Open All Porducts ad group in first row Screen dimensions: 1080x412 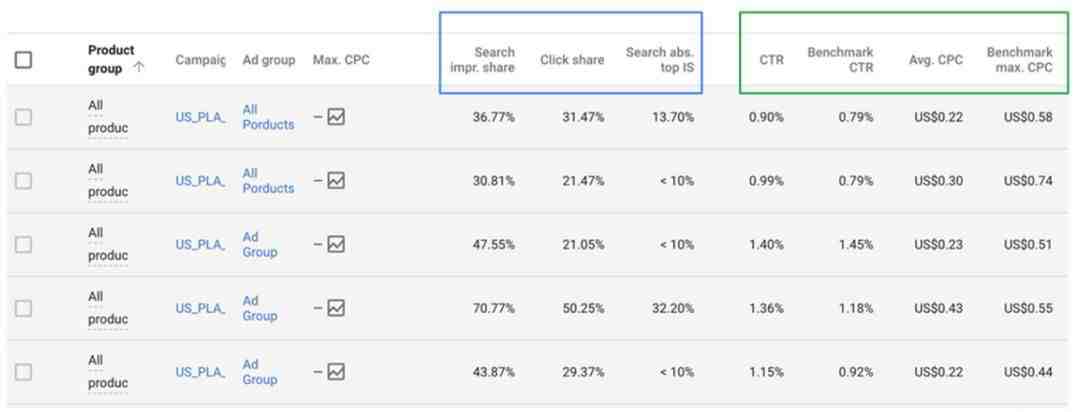[x=268, y=117]
